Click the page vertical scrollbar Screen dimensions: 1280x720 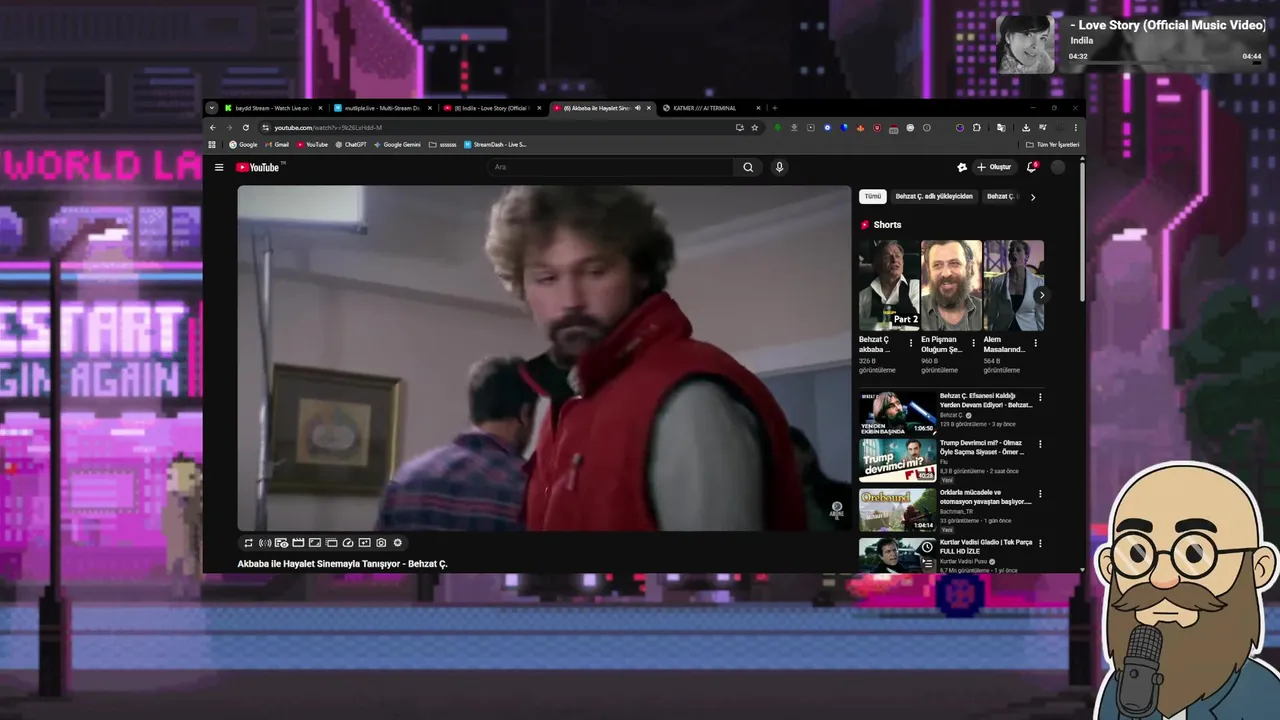pyautogui.click(x=1082, y=230)
